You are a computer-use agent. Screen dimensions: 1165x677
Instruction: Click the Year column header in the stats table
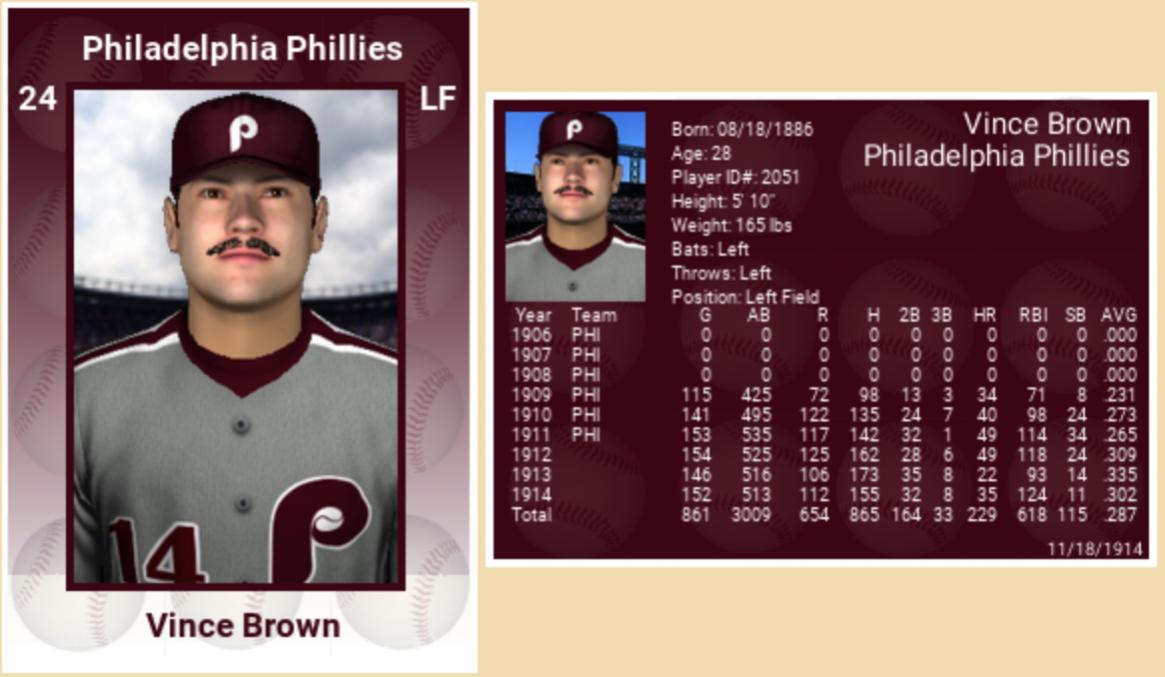tap(533, 315)
